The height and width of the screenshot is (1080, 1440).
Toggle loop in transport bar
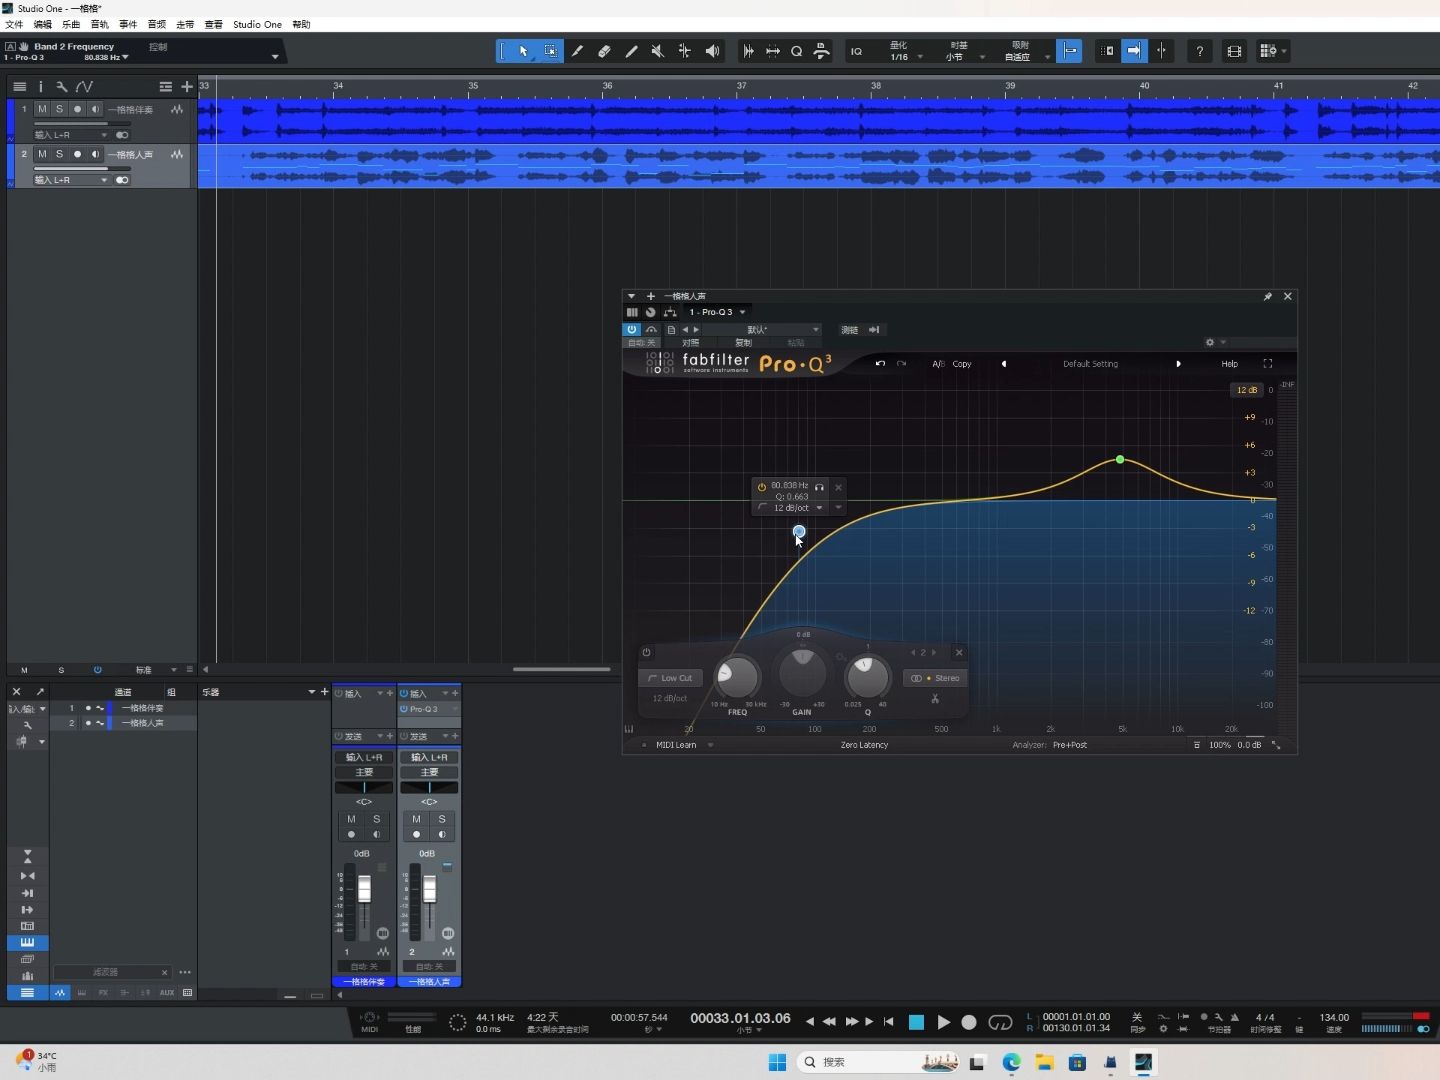[x=1000, y=1022]
